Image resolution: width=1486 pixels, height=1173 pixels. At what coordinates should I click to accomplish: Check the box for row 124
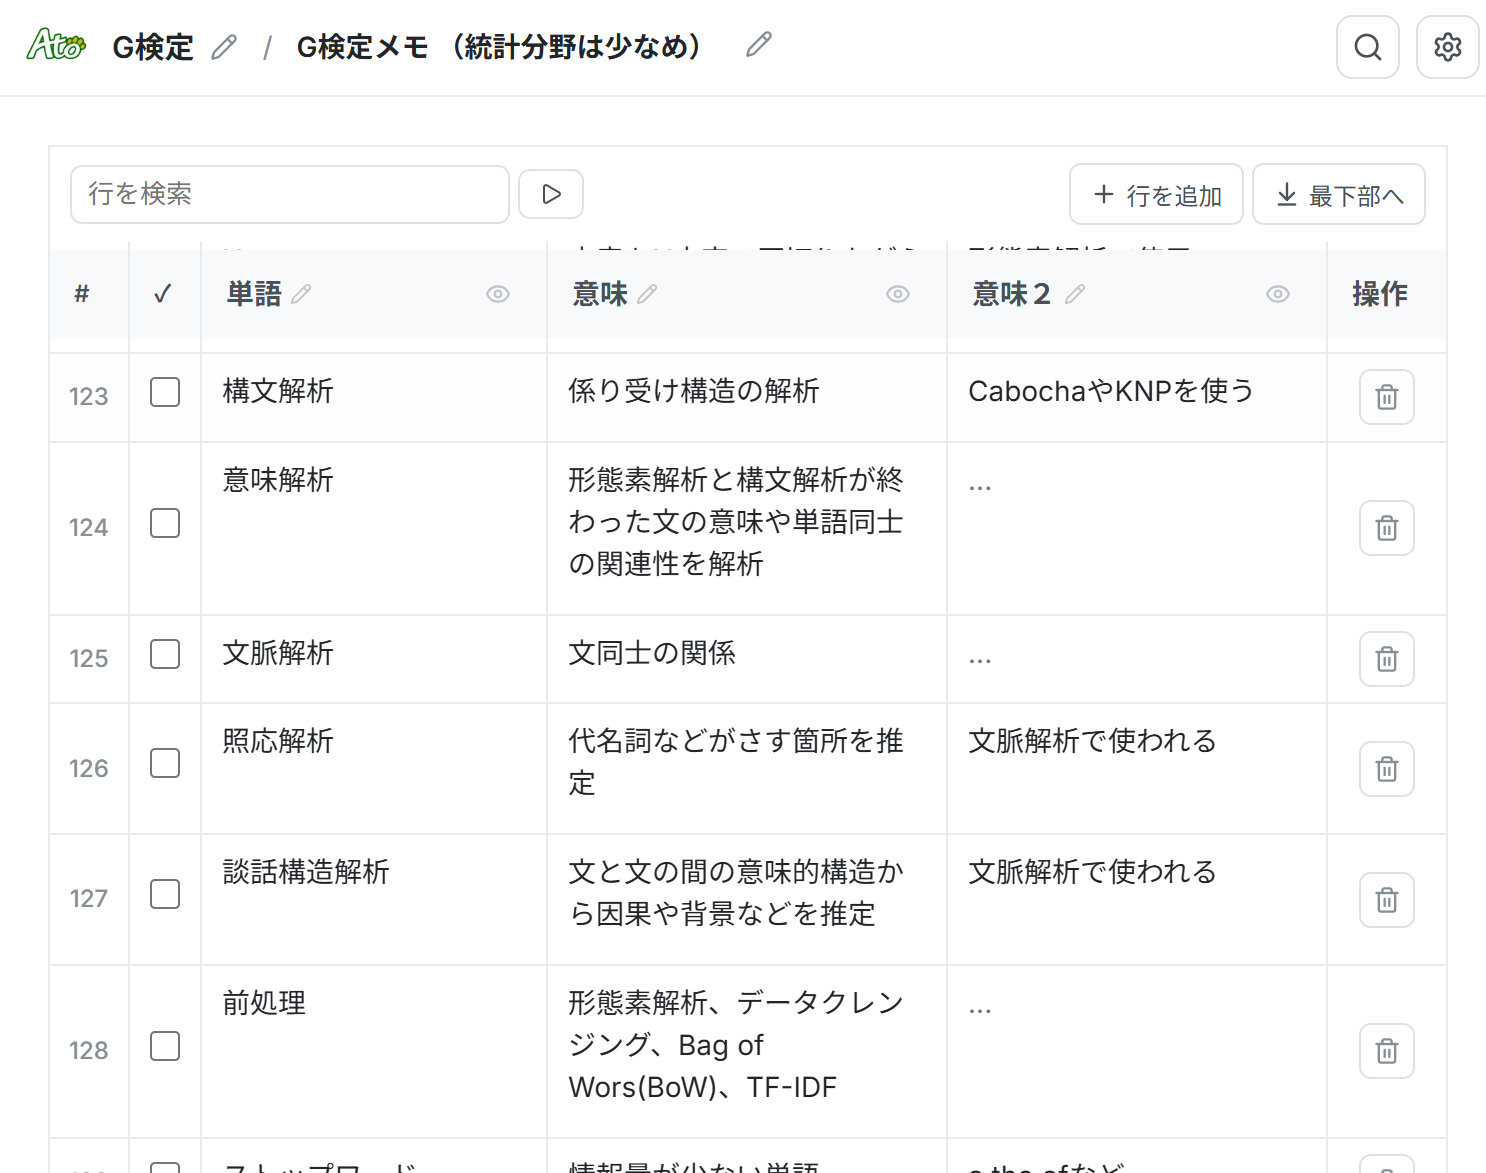point(165,523)
